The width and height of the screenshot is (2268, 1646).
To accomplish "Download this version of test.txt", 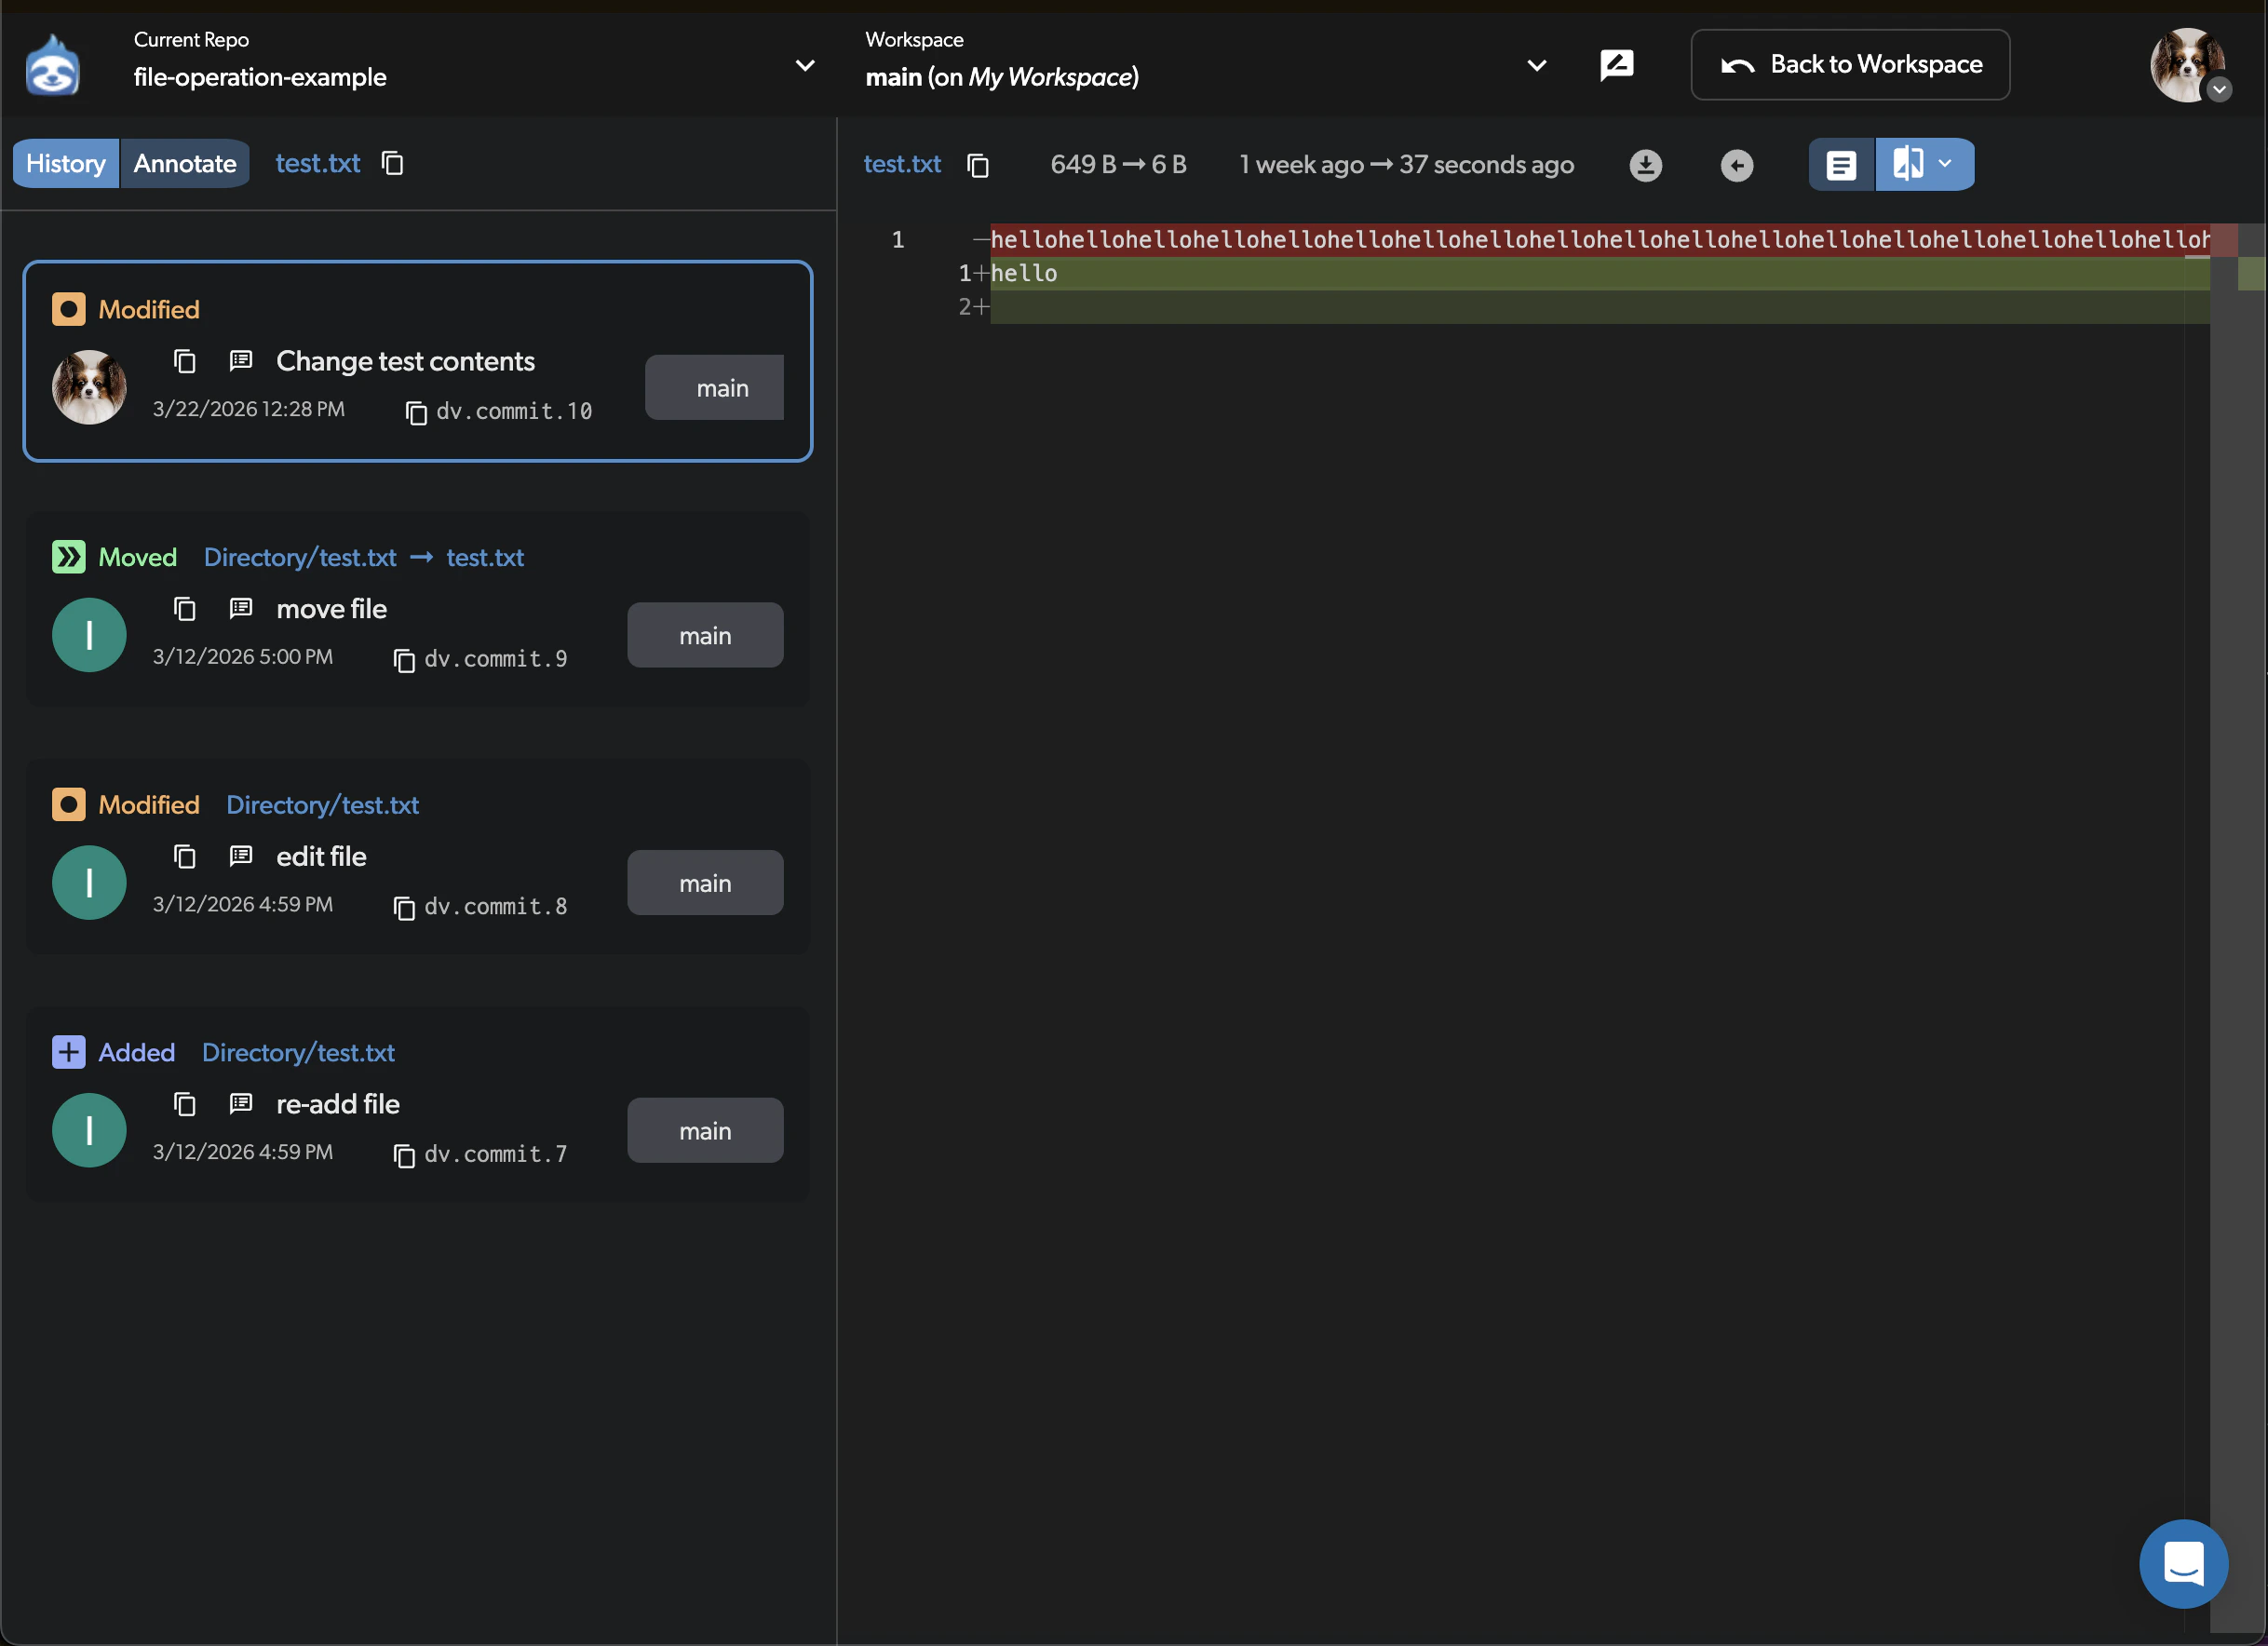I will coord(1646,165).
